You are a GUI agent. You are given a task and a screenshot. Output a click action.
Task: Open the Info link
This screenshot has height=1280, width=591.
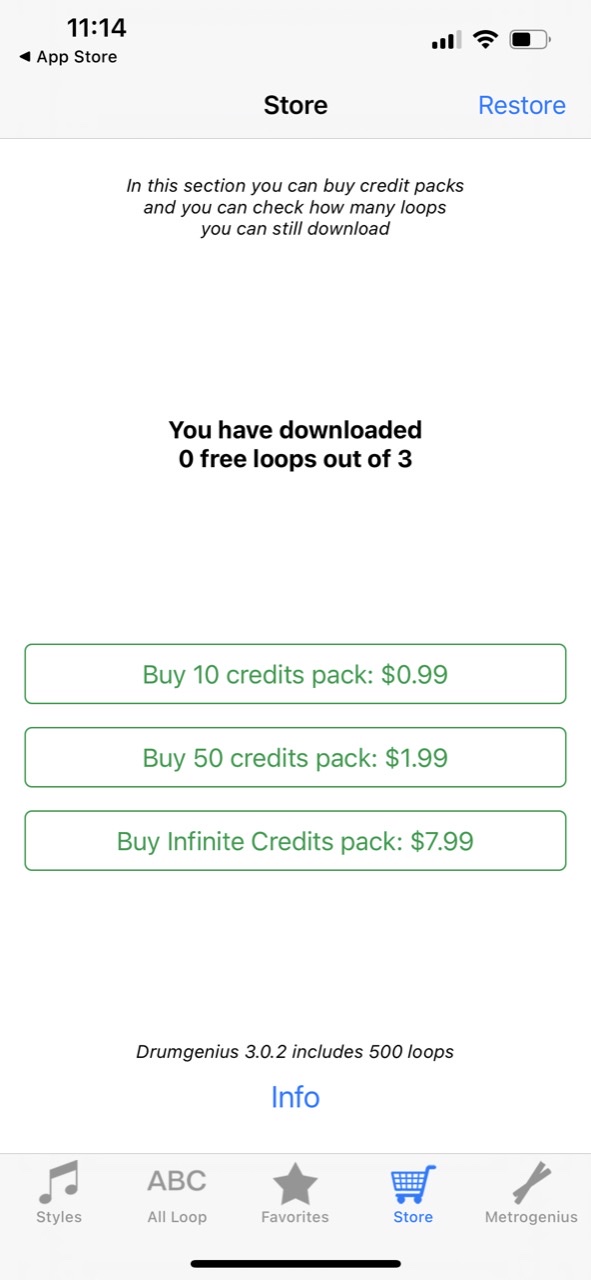tap(295, 1097)
